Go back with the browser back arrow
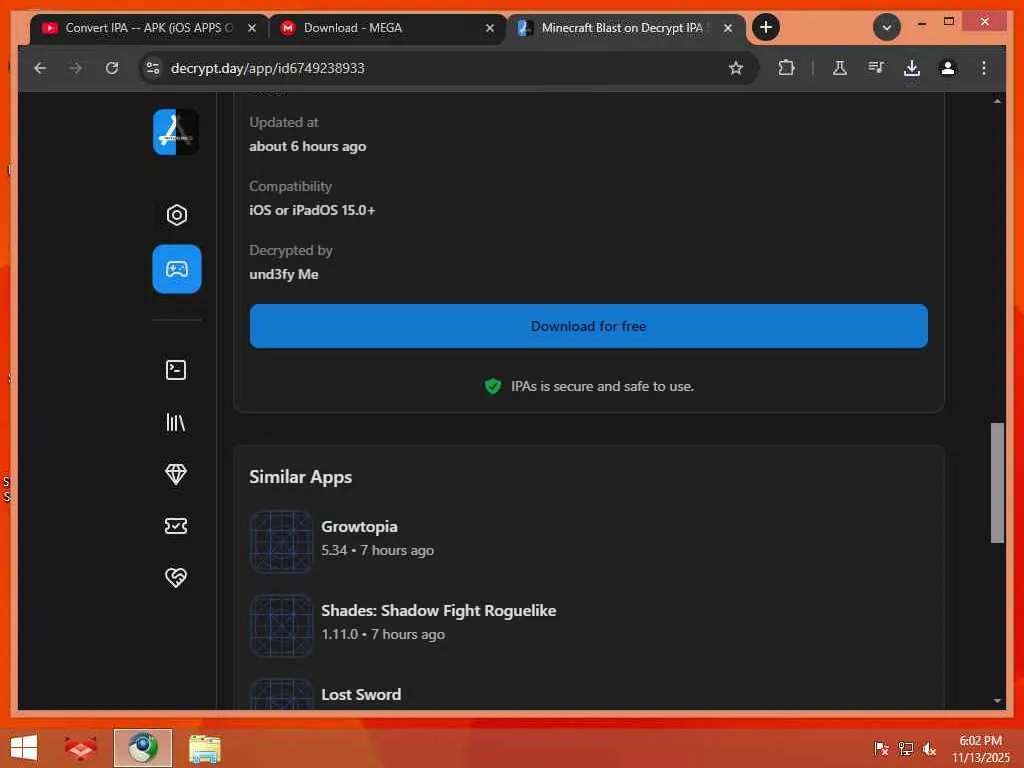 pos(40,68)
